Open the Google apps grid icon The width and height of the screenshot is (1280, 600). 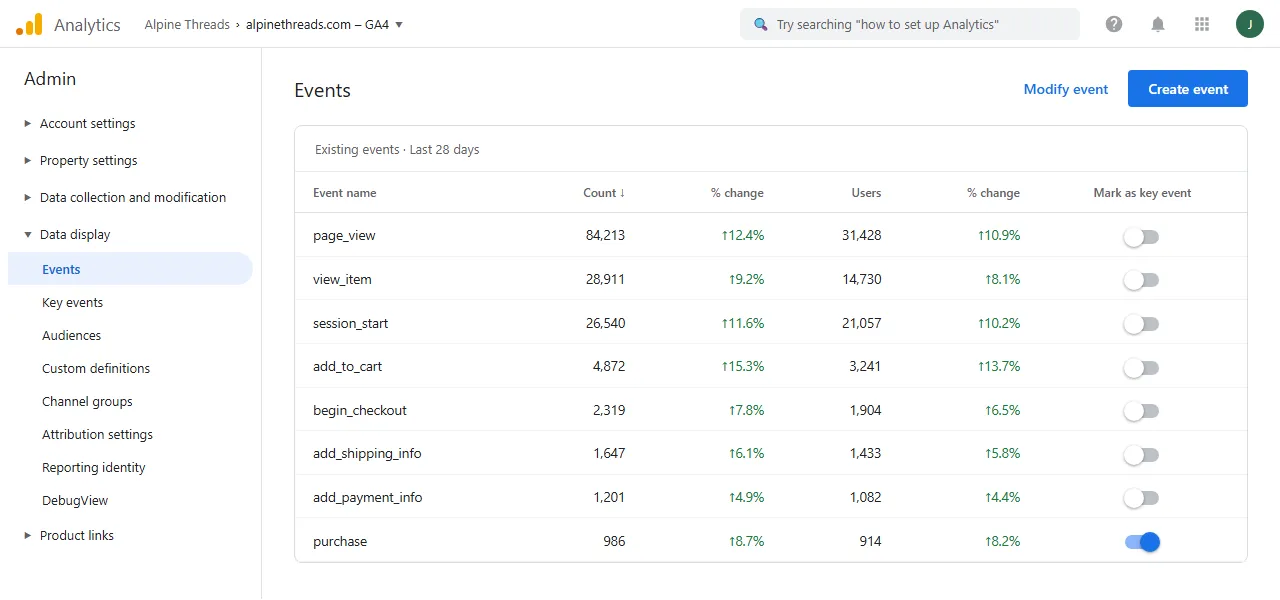(x=1202, y=24)
